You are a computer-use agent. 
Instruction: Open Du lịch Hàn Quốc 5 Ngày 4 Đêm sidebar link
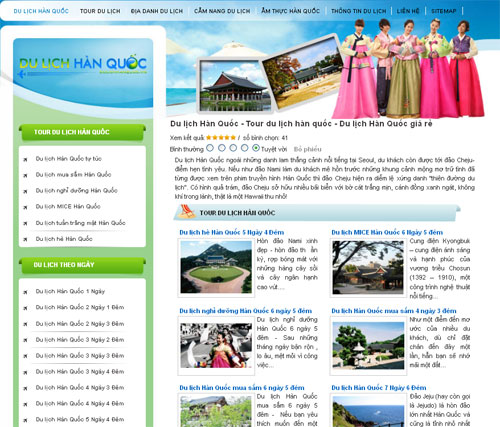click(x=80, y=419)
